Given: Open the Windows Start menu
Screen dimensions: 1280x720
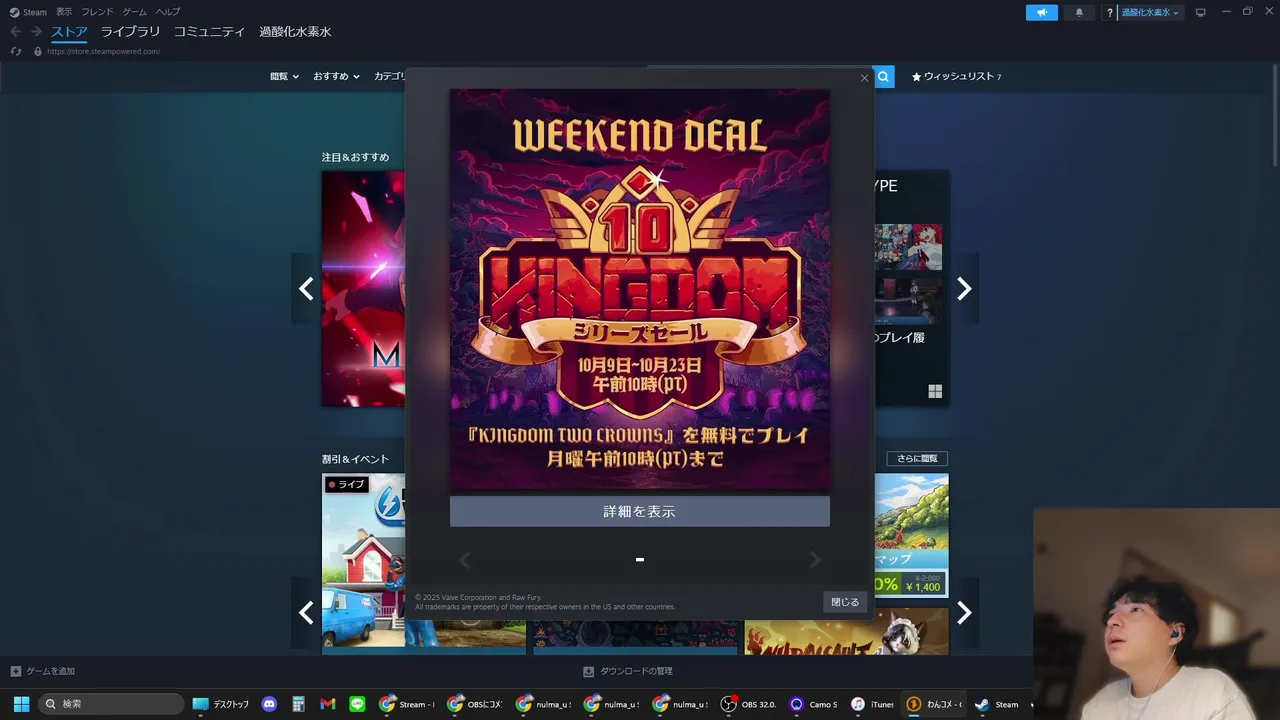Looking at the screenshot, I should 21,704.
